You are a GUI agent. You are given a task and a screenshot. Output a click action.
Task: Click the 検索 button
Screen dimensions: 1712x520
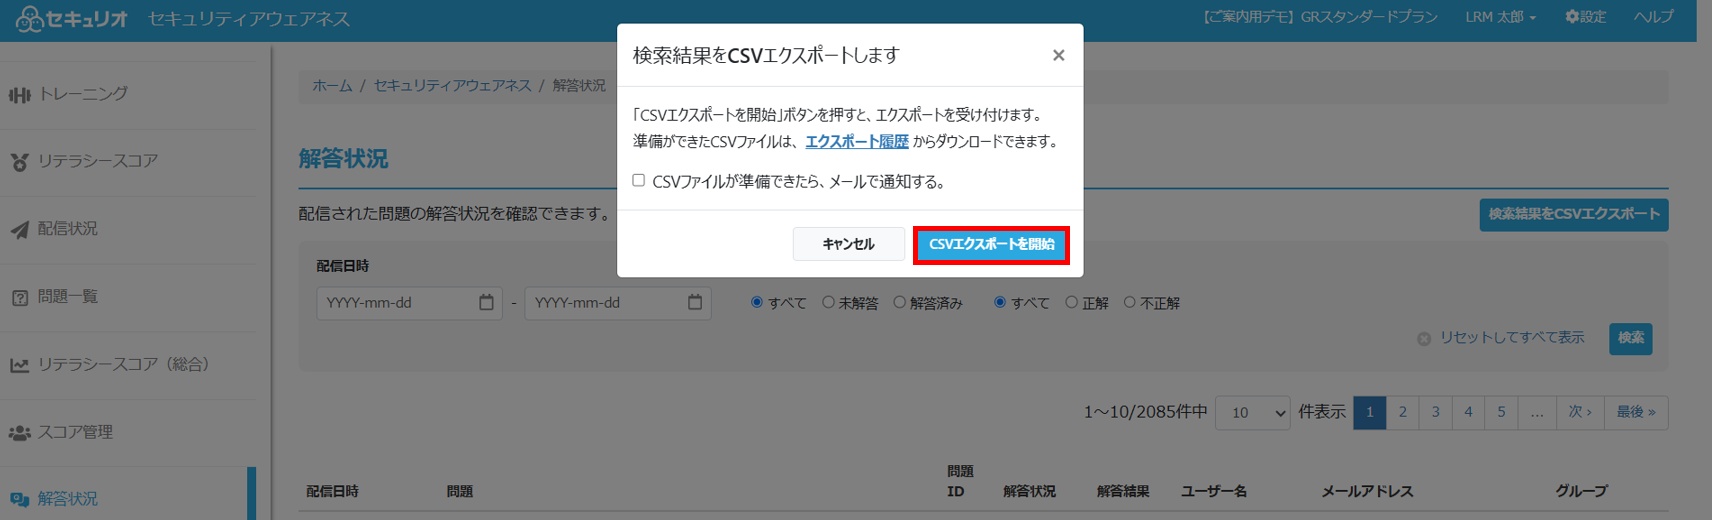tap(1630, 338)
